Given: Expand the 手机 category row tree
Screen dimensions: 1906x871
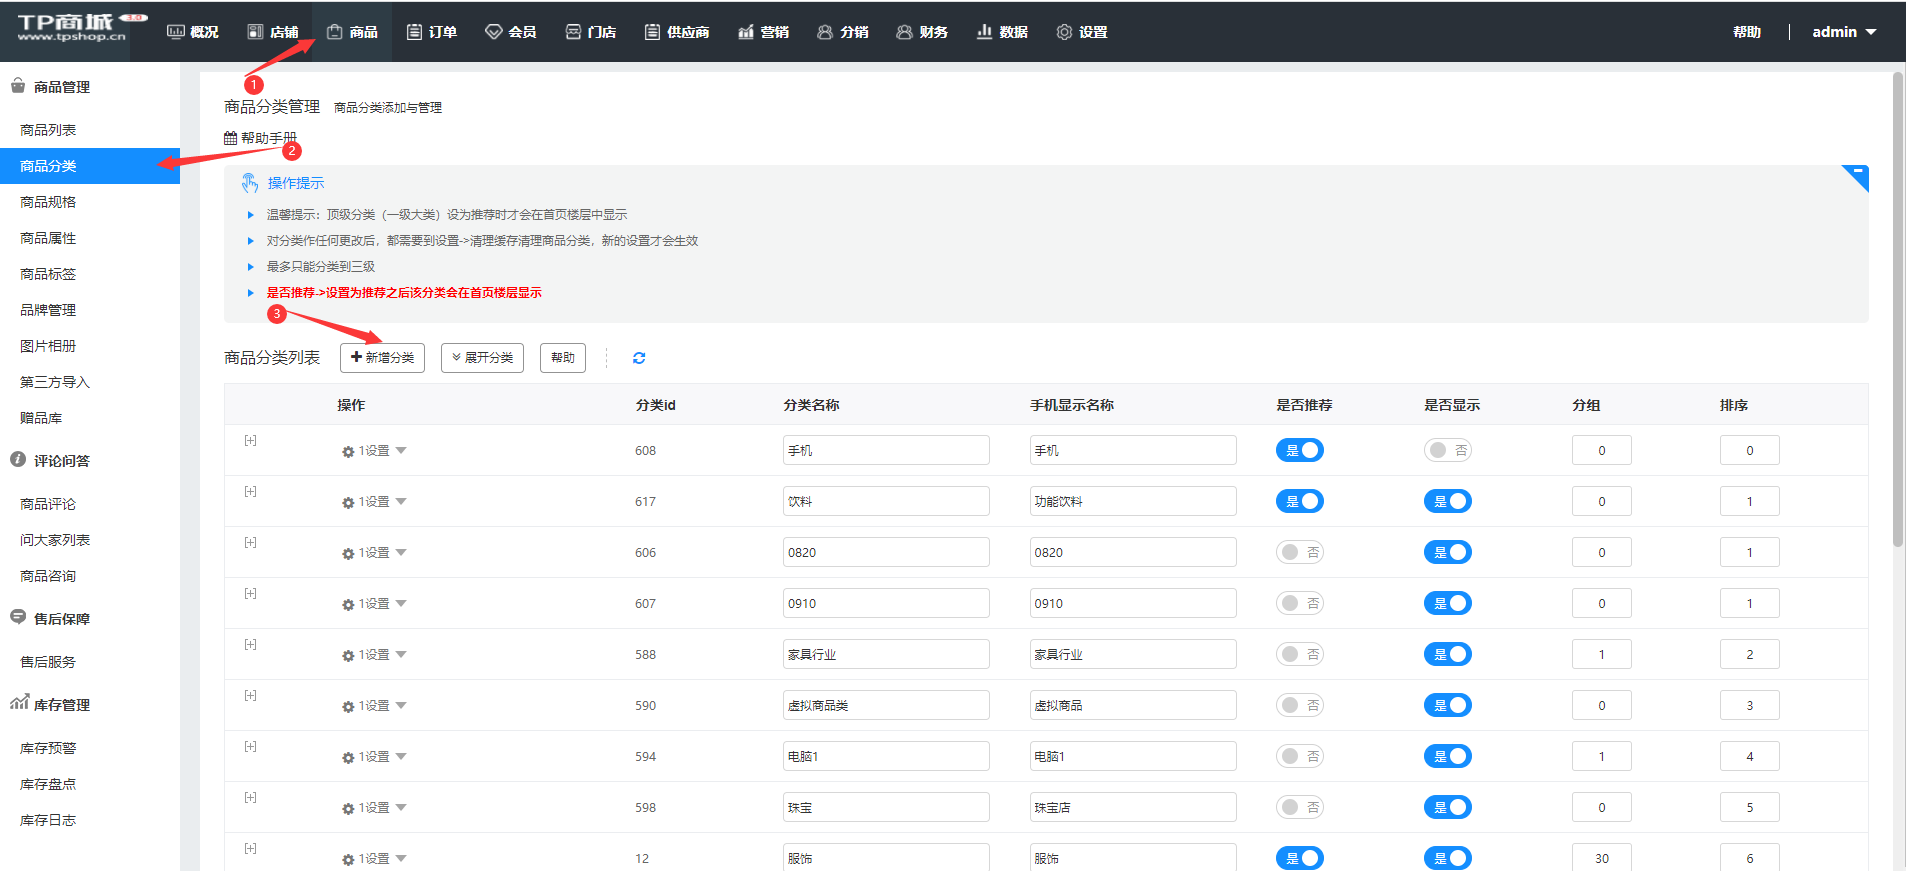Looking at the screenshot, I should 250,441.
